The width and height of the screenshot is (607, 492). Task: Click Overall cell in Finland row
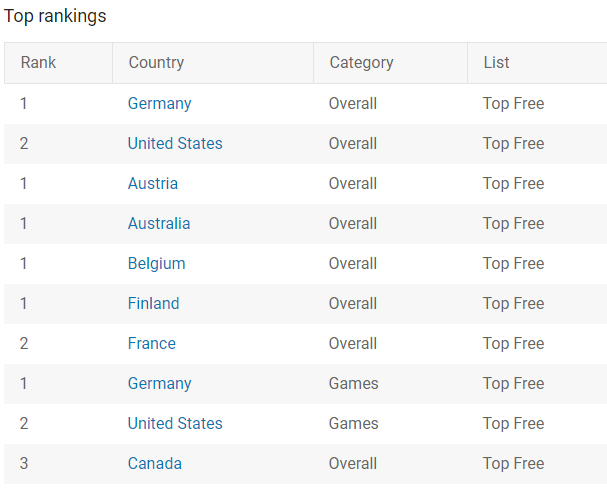coord(353,303)
